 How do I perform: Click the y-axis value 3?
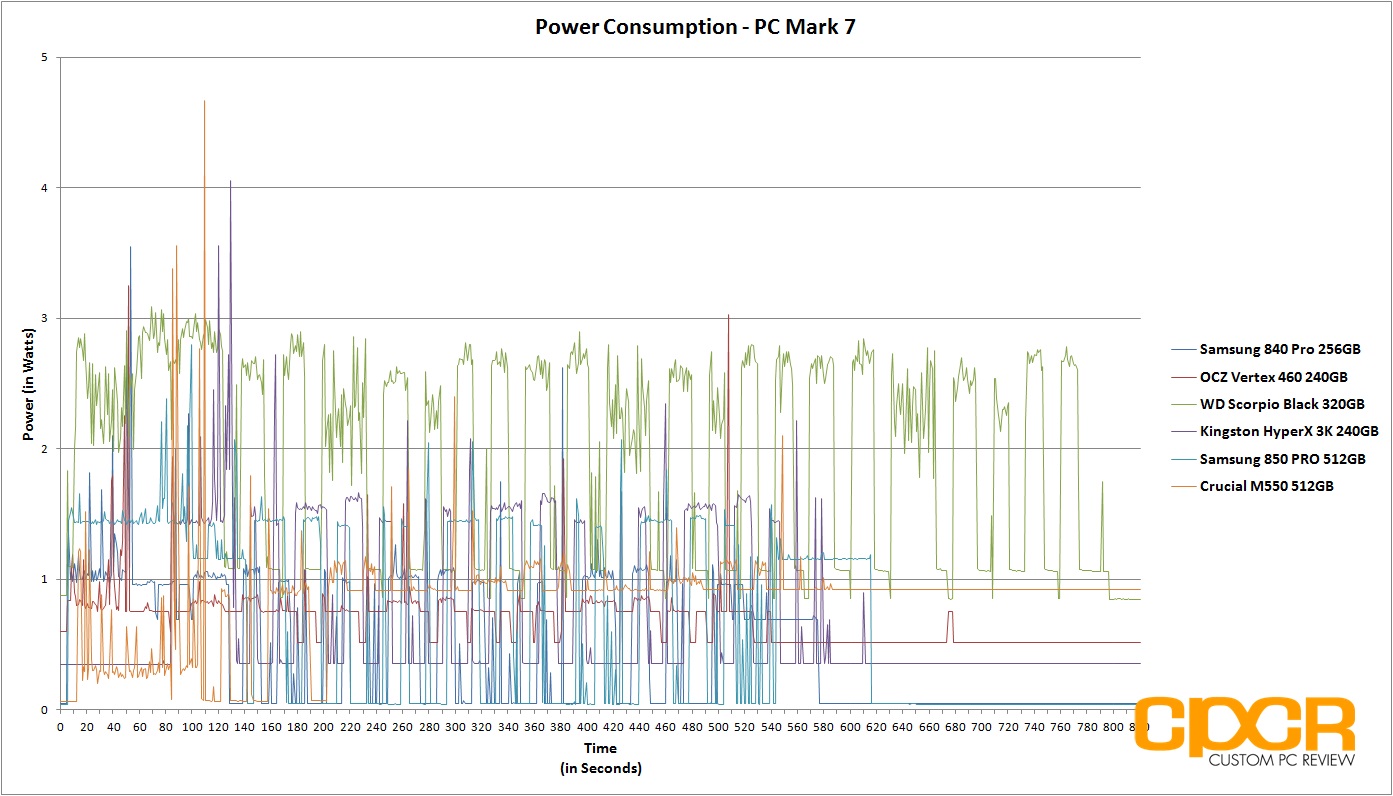click(x=44, y=318)
